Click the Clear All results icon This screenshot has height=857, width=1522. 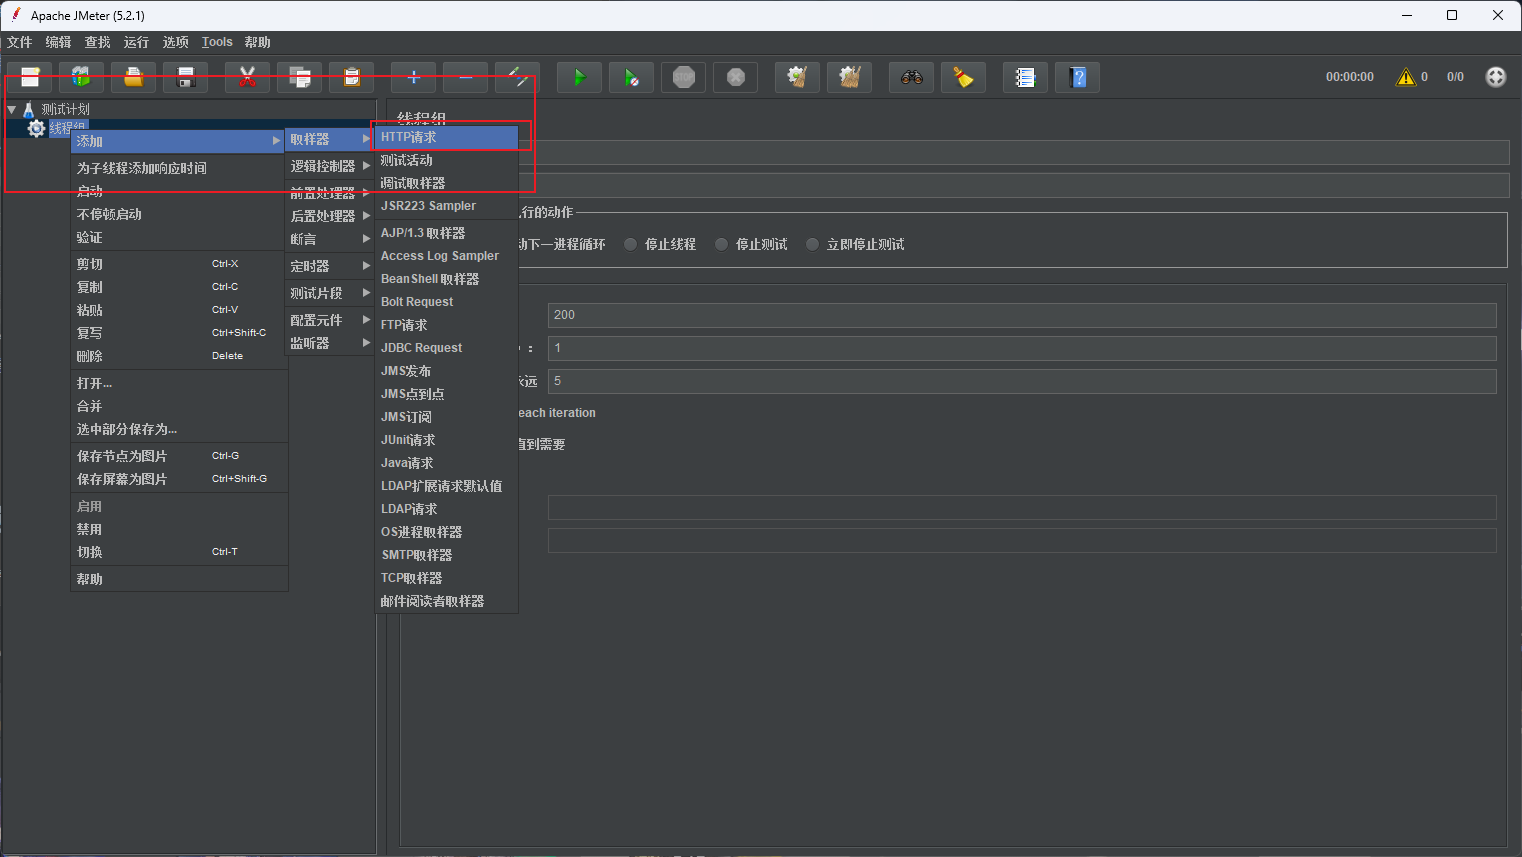pyautogui.click(x=849, y=77)
